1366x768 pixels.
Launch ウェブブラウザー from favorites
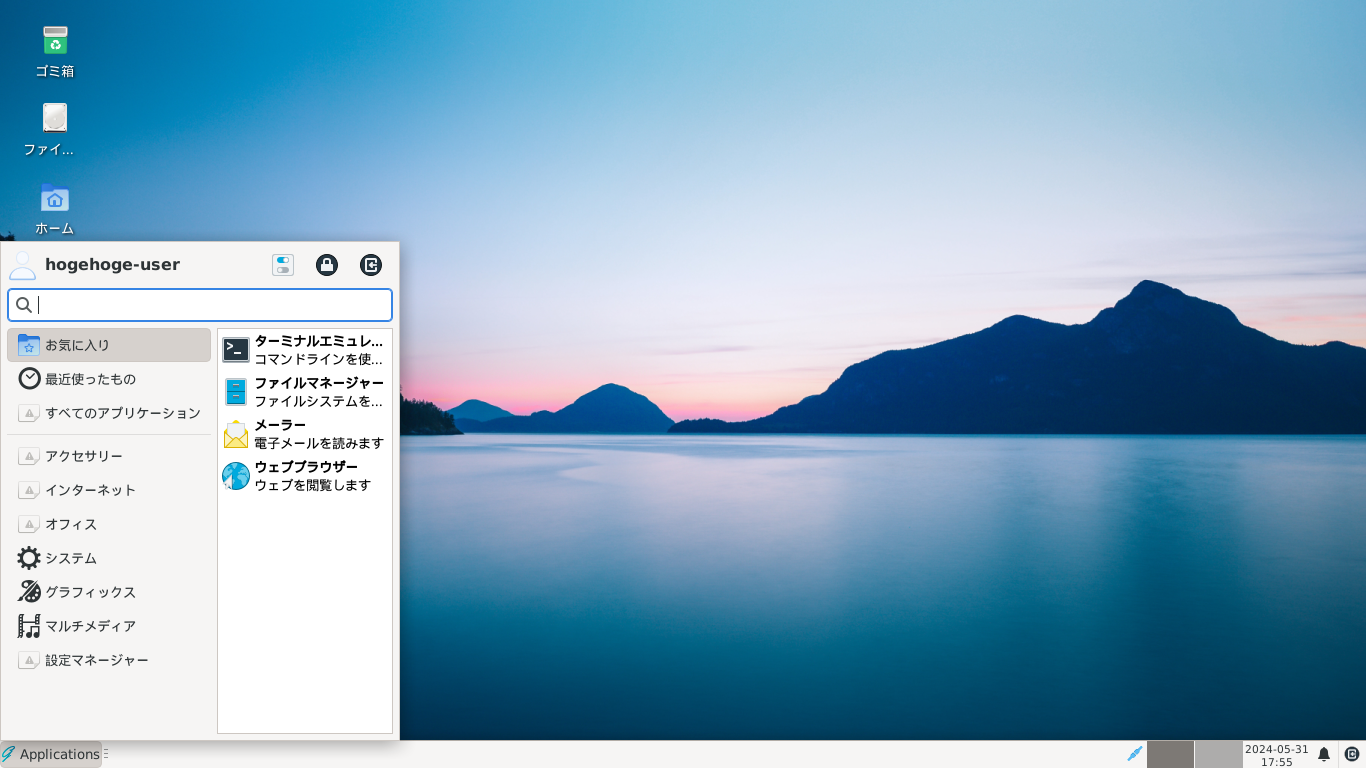point(304,476)
